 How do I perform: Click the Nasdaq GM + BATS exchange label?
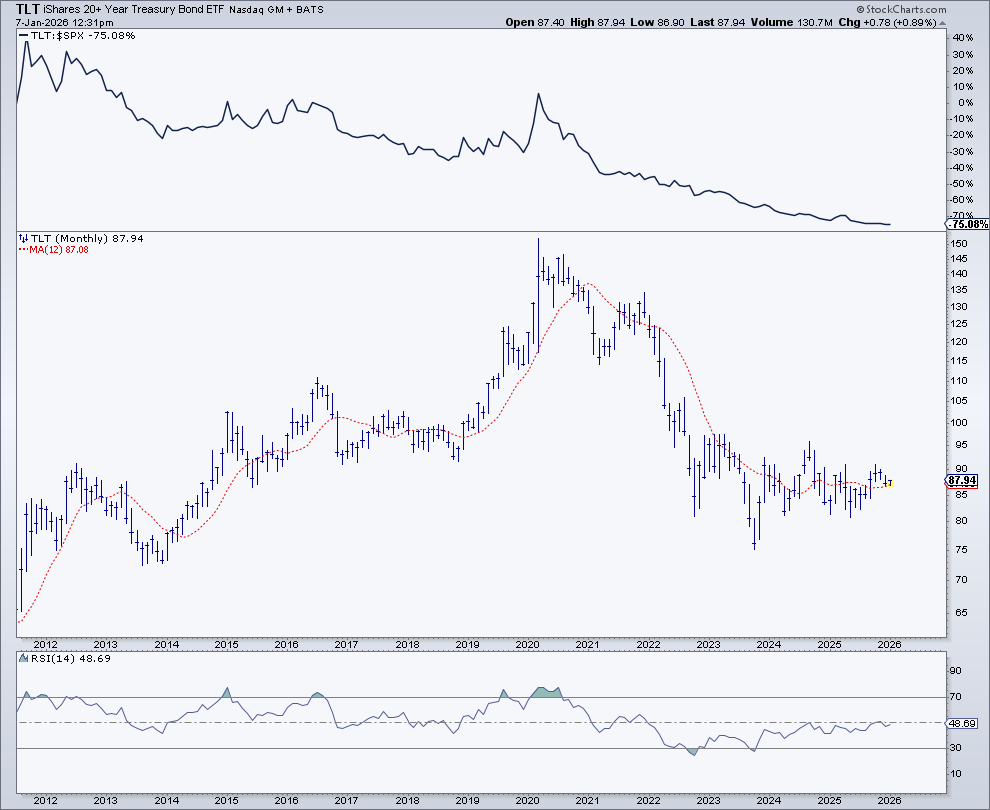pyautogui.click(x=276, y=10)
